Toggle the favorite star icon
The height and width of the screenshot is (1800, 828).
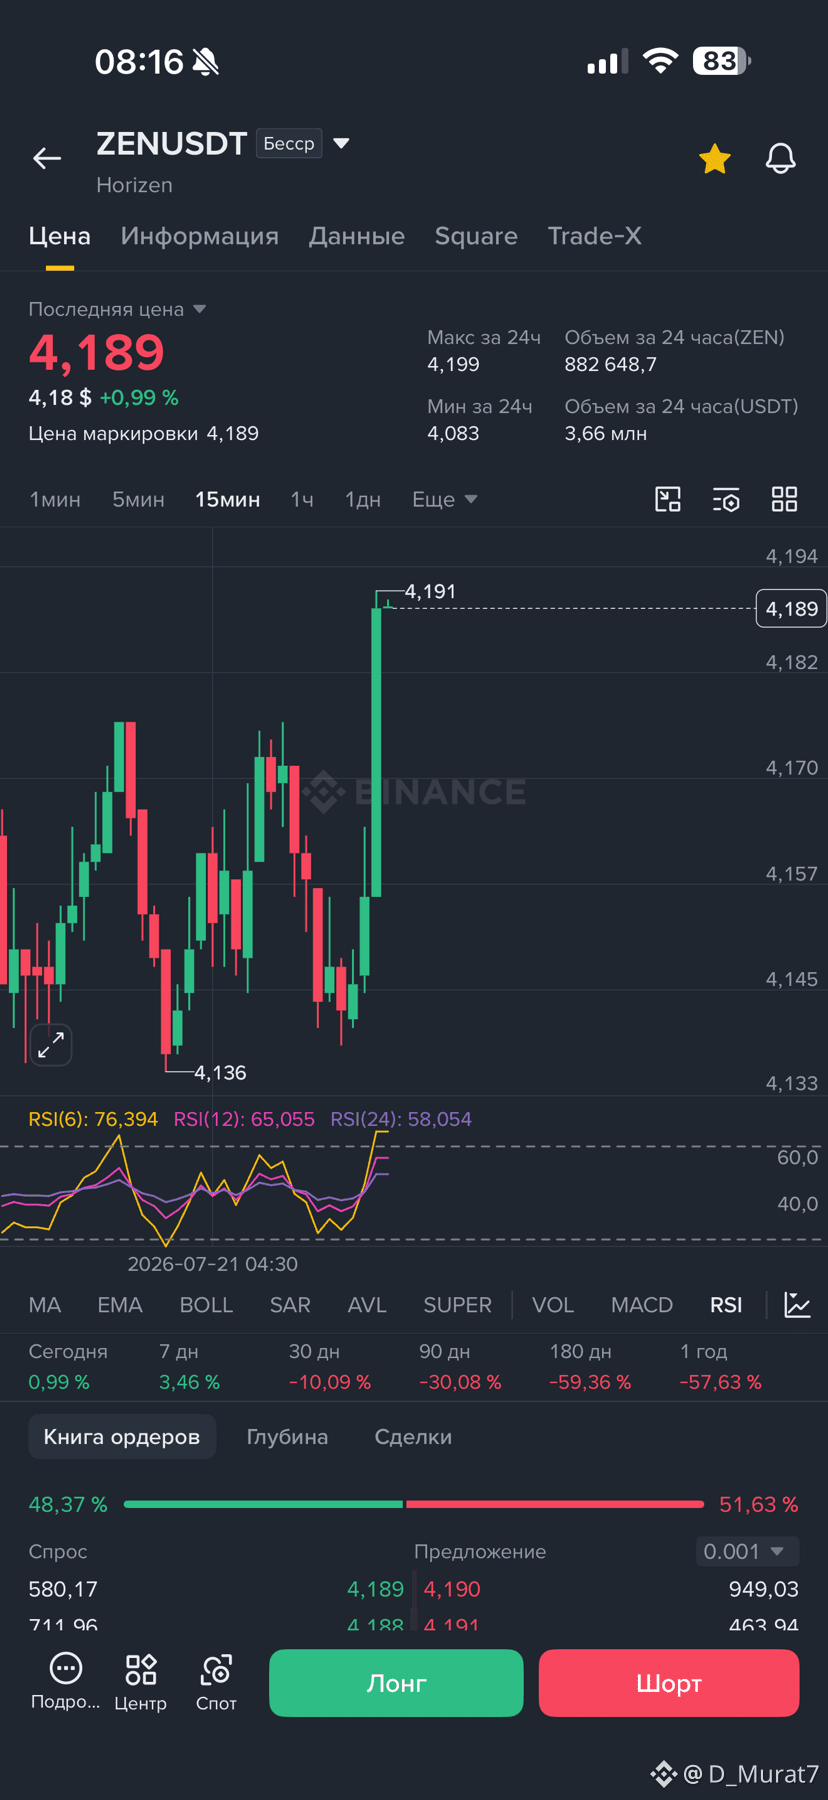point(715,158)
